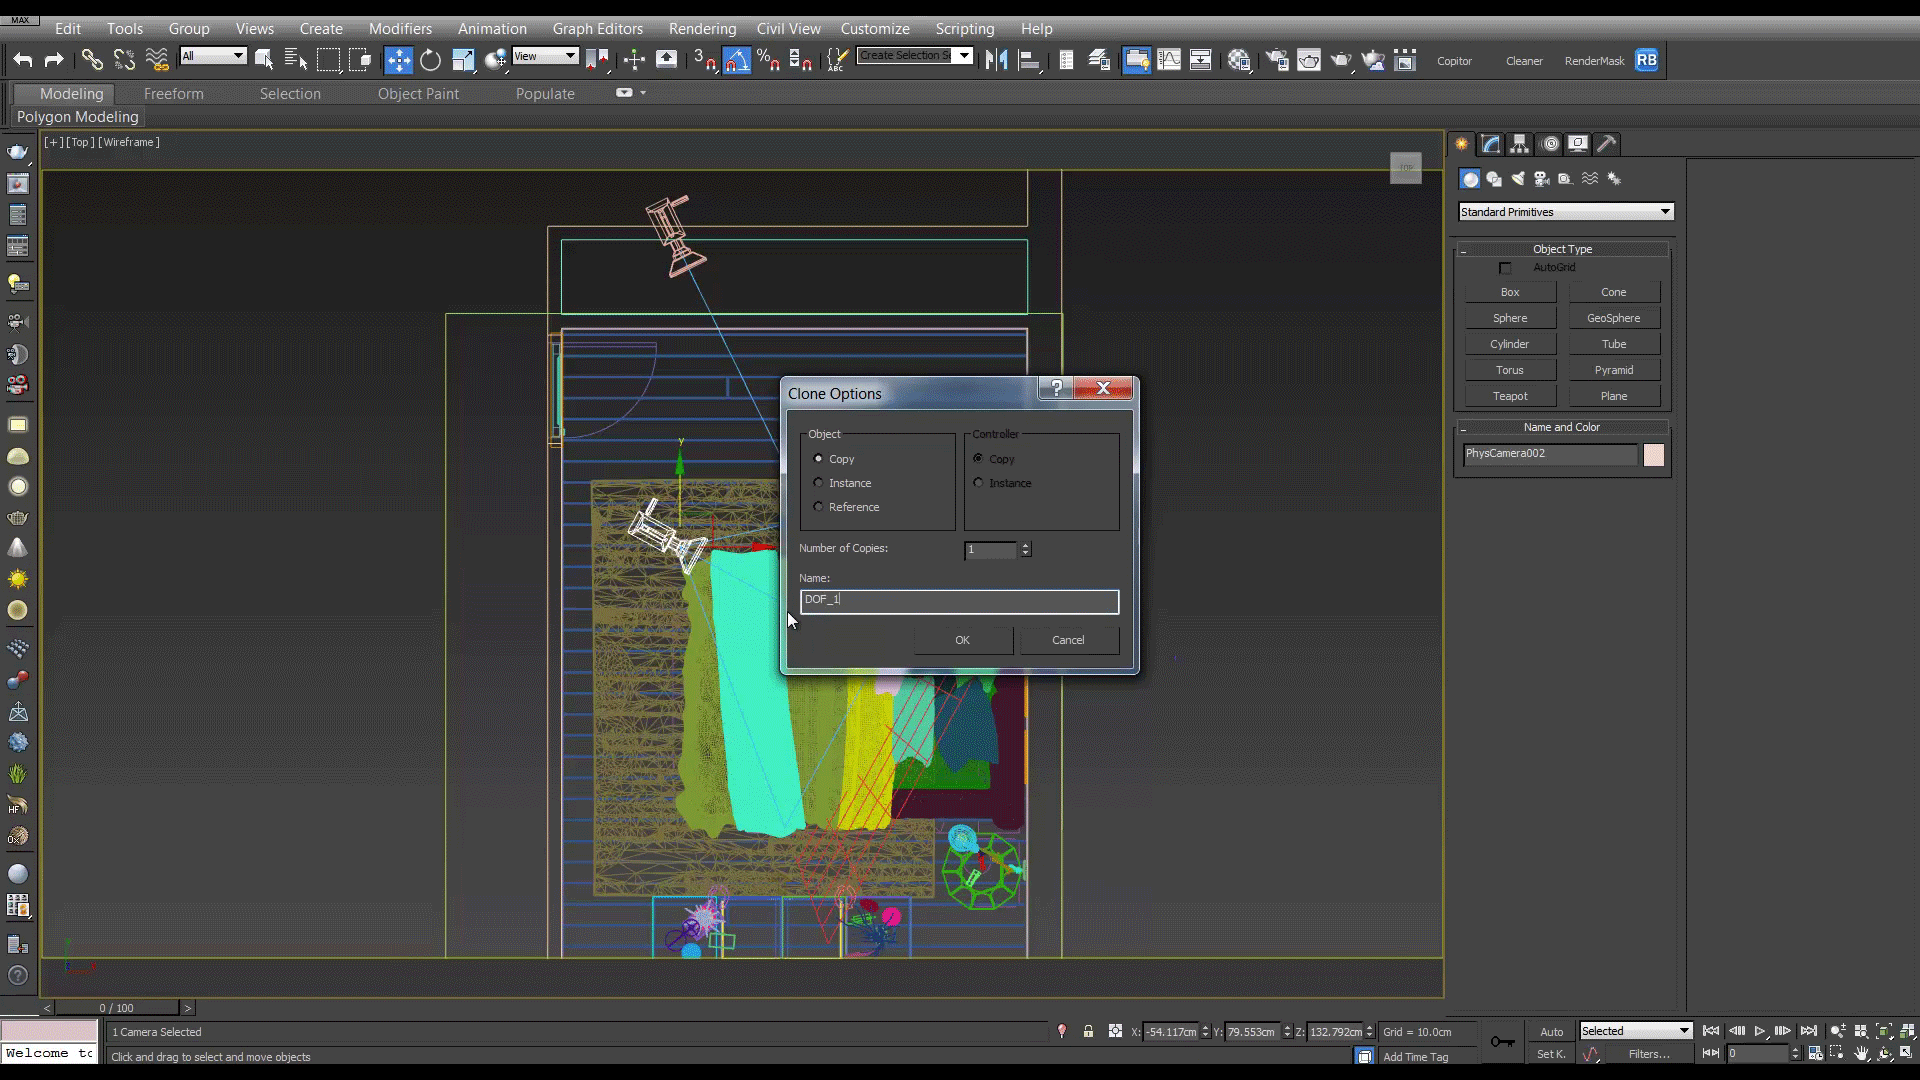Click the Mirror tool icon

996,60
